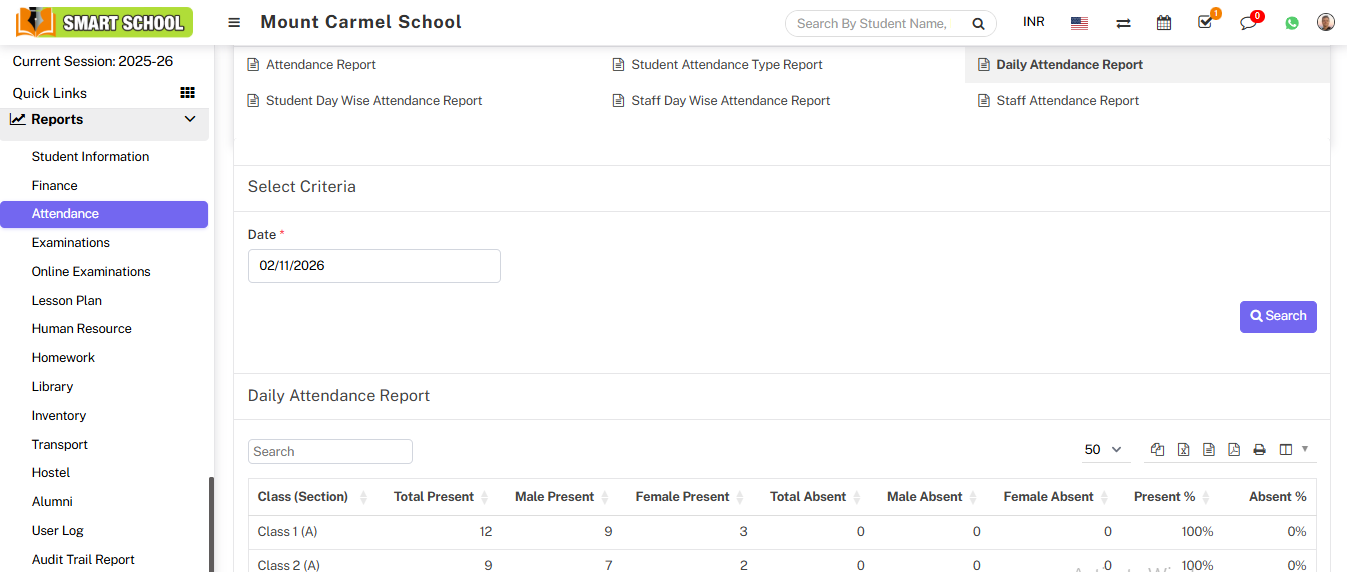Open Online Examinations reports

click(x=91, y=272)
